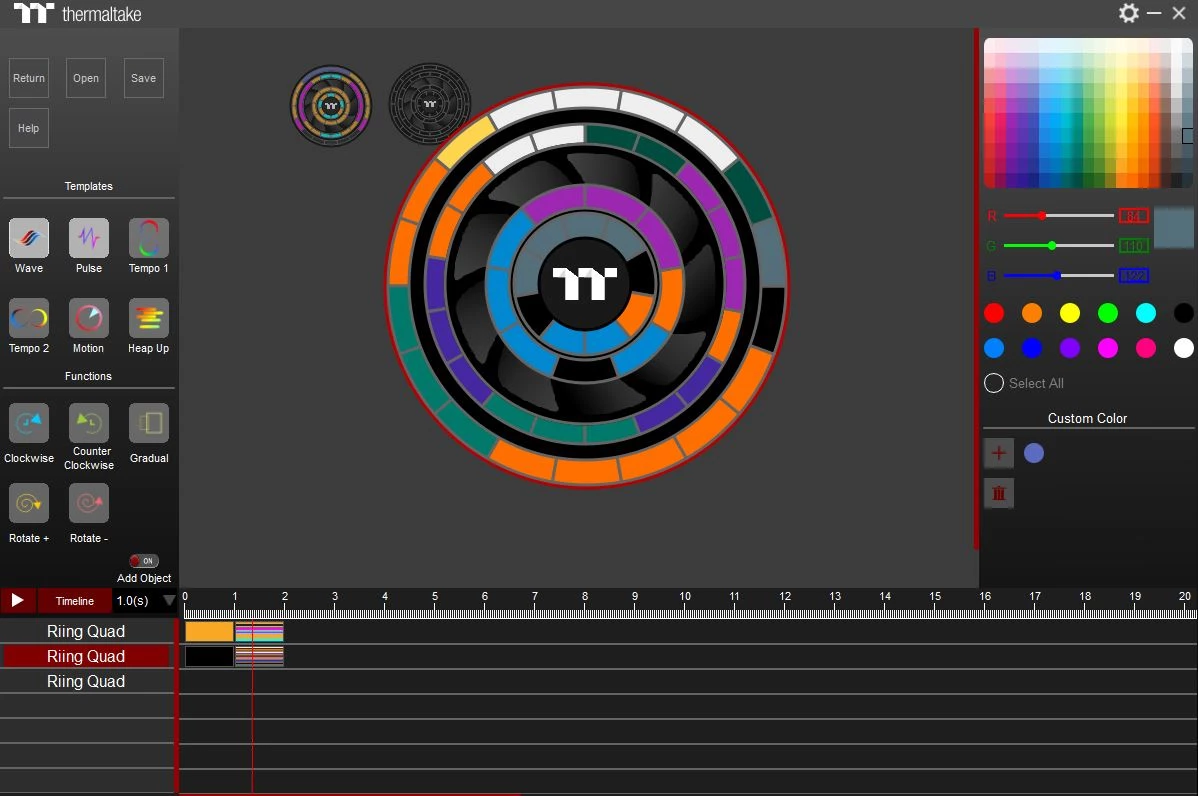
Task: Pick the red preset color swatch
Action: coord(994,313)
